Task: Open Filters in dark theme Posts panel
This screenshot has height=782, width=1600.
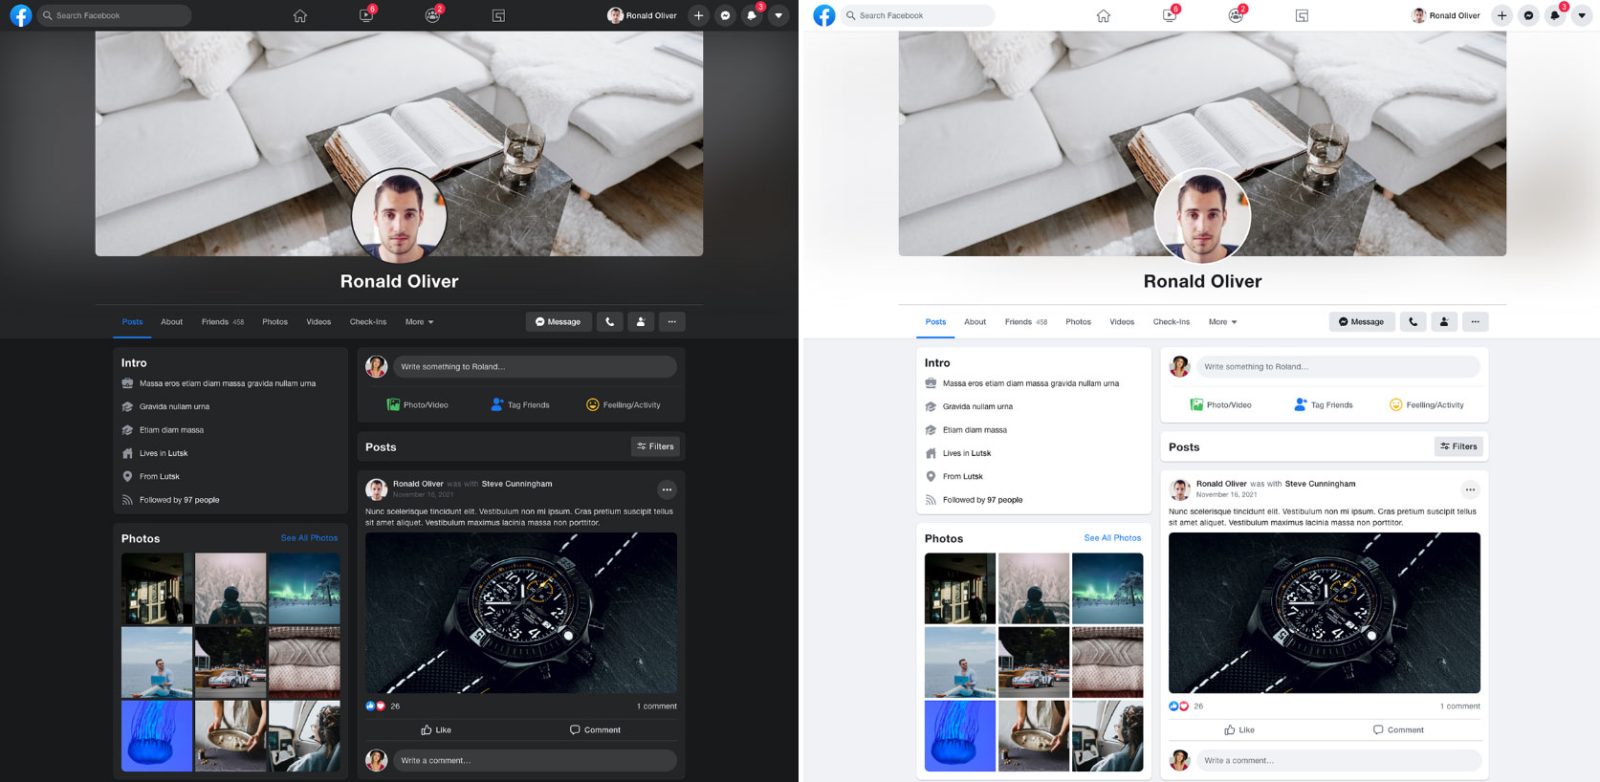Action: click(656, 446)
